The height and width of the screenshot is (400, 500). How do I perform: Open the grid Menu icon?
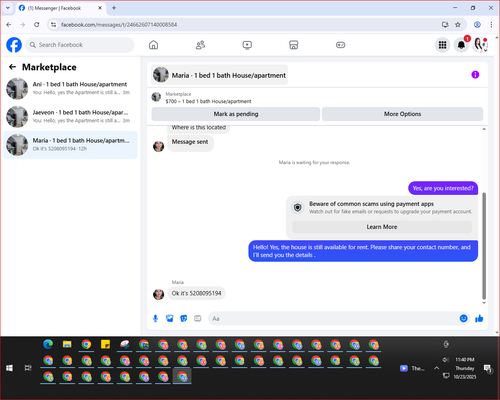[442, 45]
